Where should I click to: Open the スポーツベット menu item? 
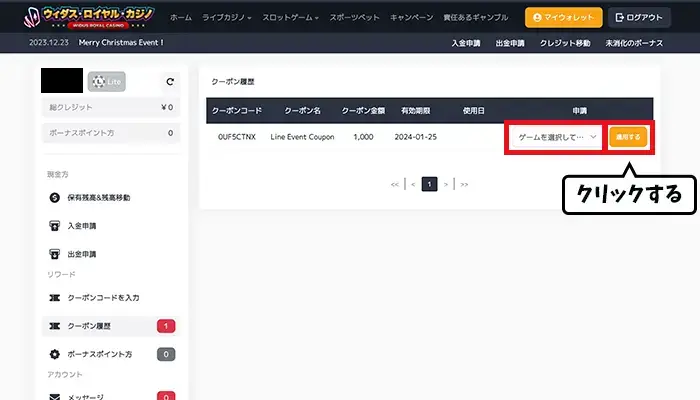355,18
